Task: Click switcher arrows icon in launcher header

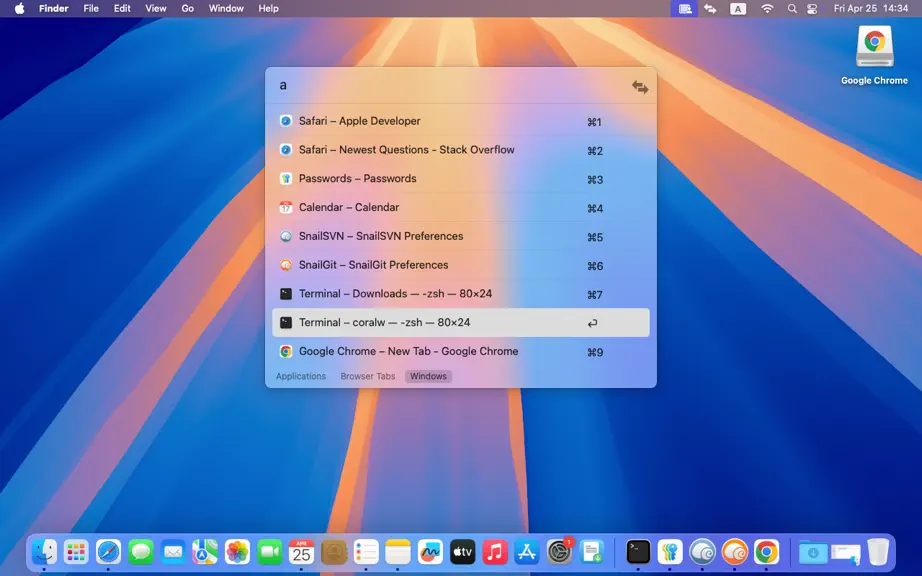Action: 640,87
